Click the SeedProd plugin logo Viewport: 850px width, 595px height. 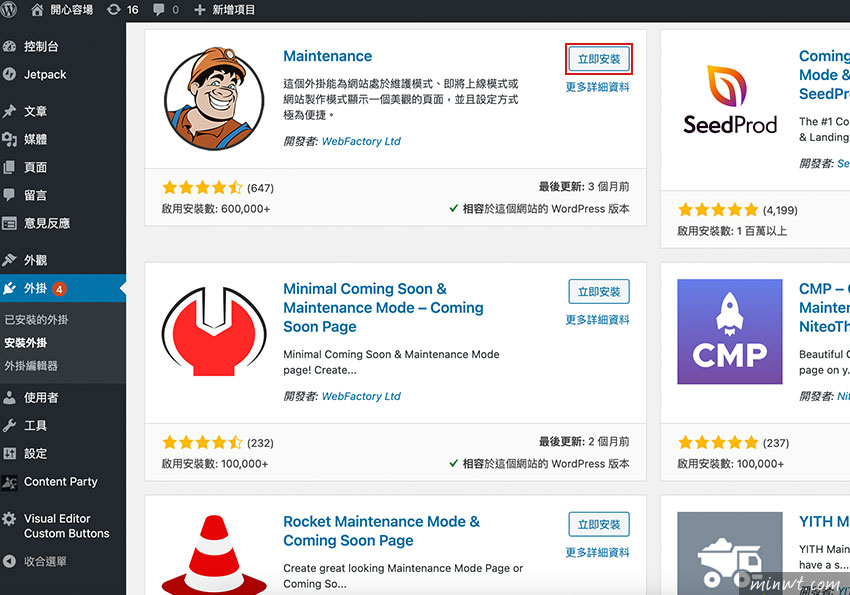click(730, 100)
